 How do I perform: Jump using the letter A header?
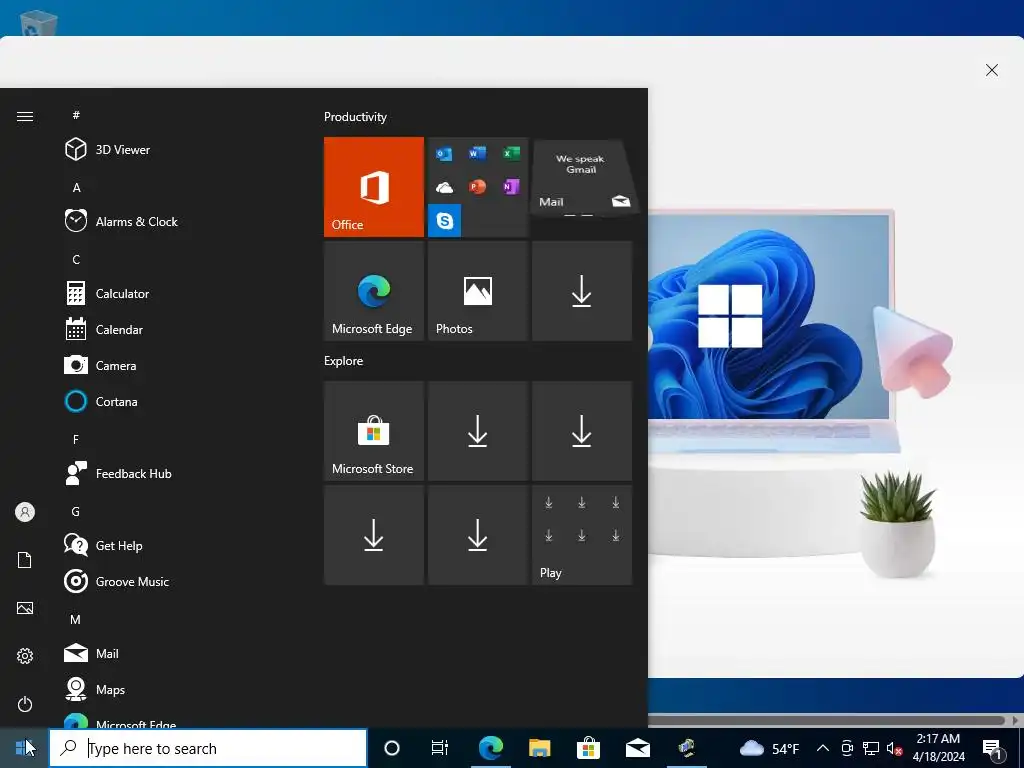click(x=76, y=187)
